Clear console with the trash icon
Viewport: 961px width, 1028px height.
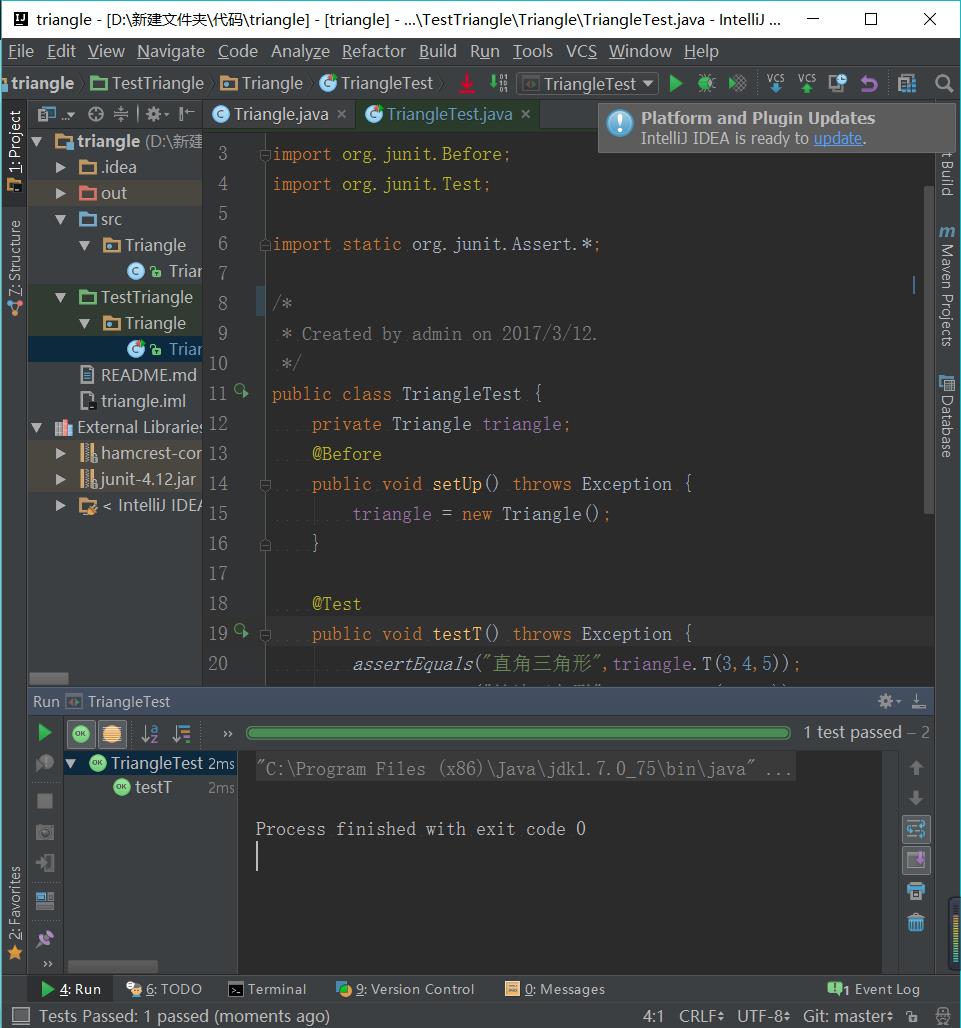coord(916,922)
